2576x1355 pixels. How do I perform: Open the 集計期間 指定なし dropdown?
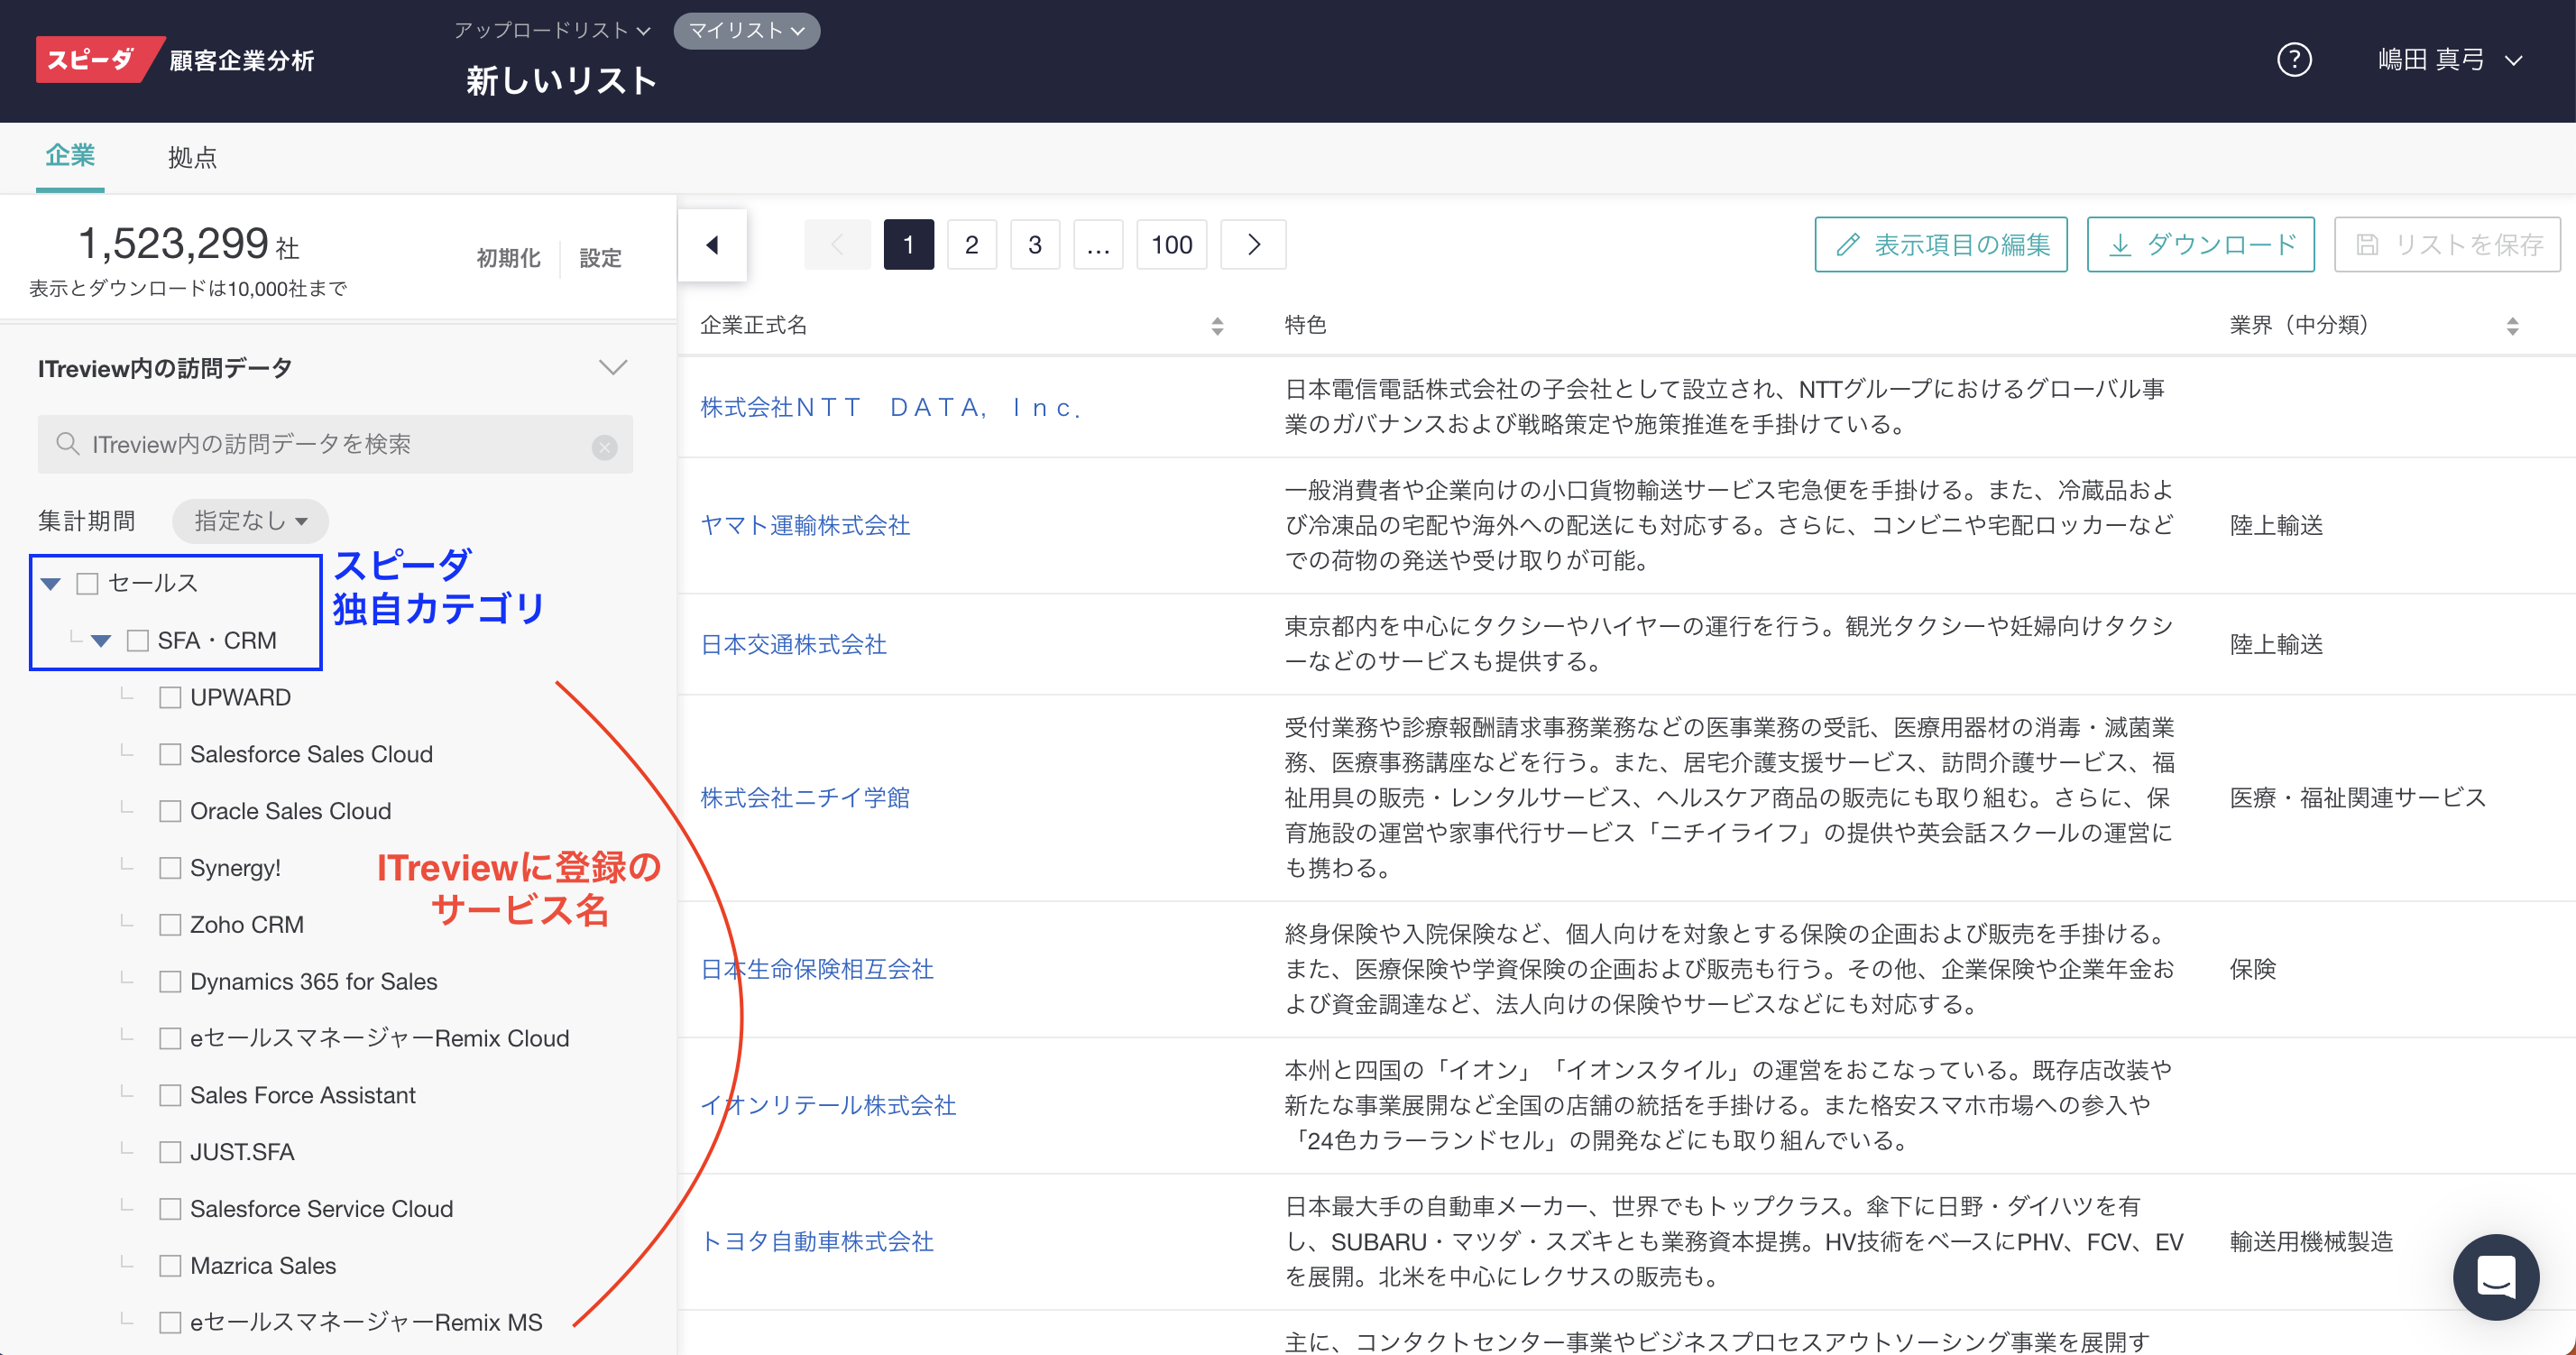coord(250,521)
